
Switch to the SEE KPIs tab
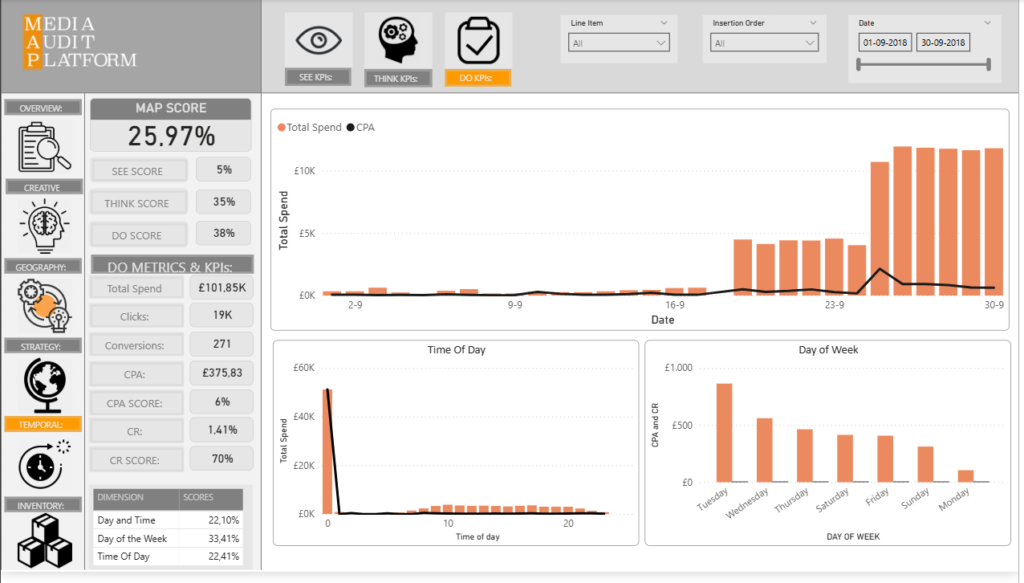[318, 78]
